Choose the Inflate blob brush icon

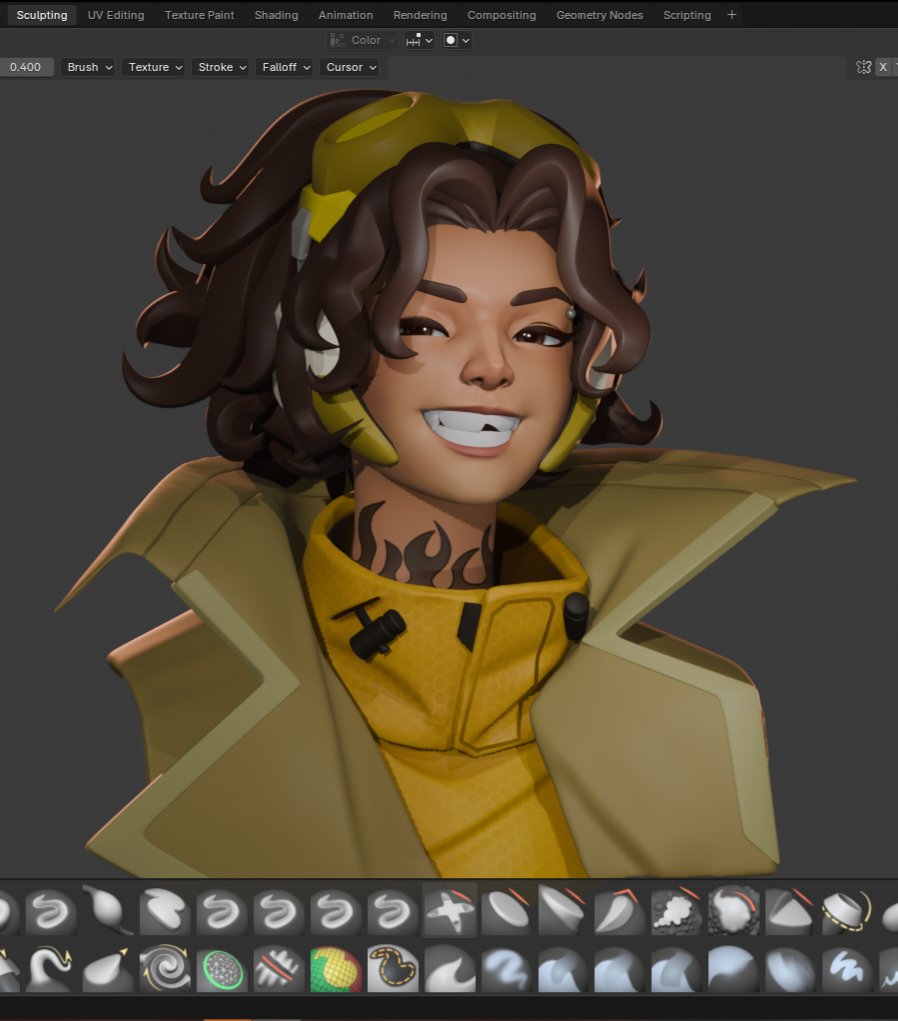tap(108, 910)
